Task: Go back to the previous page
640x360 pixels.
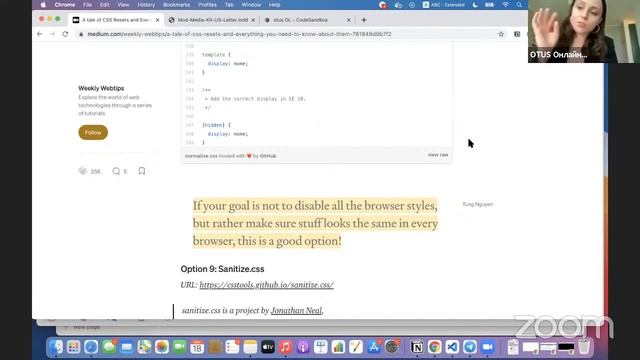Action: point(40,34)
